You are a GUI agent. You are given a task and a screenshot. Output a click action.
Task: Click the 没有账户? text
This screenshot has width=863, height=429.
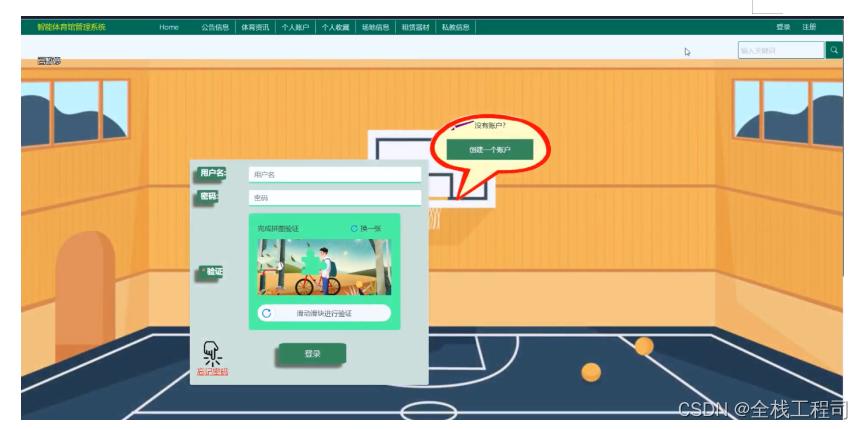[x=490, y=126]
